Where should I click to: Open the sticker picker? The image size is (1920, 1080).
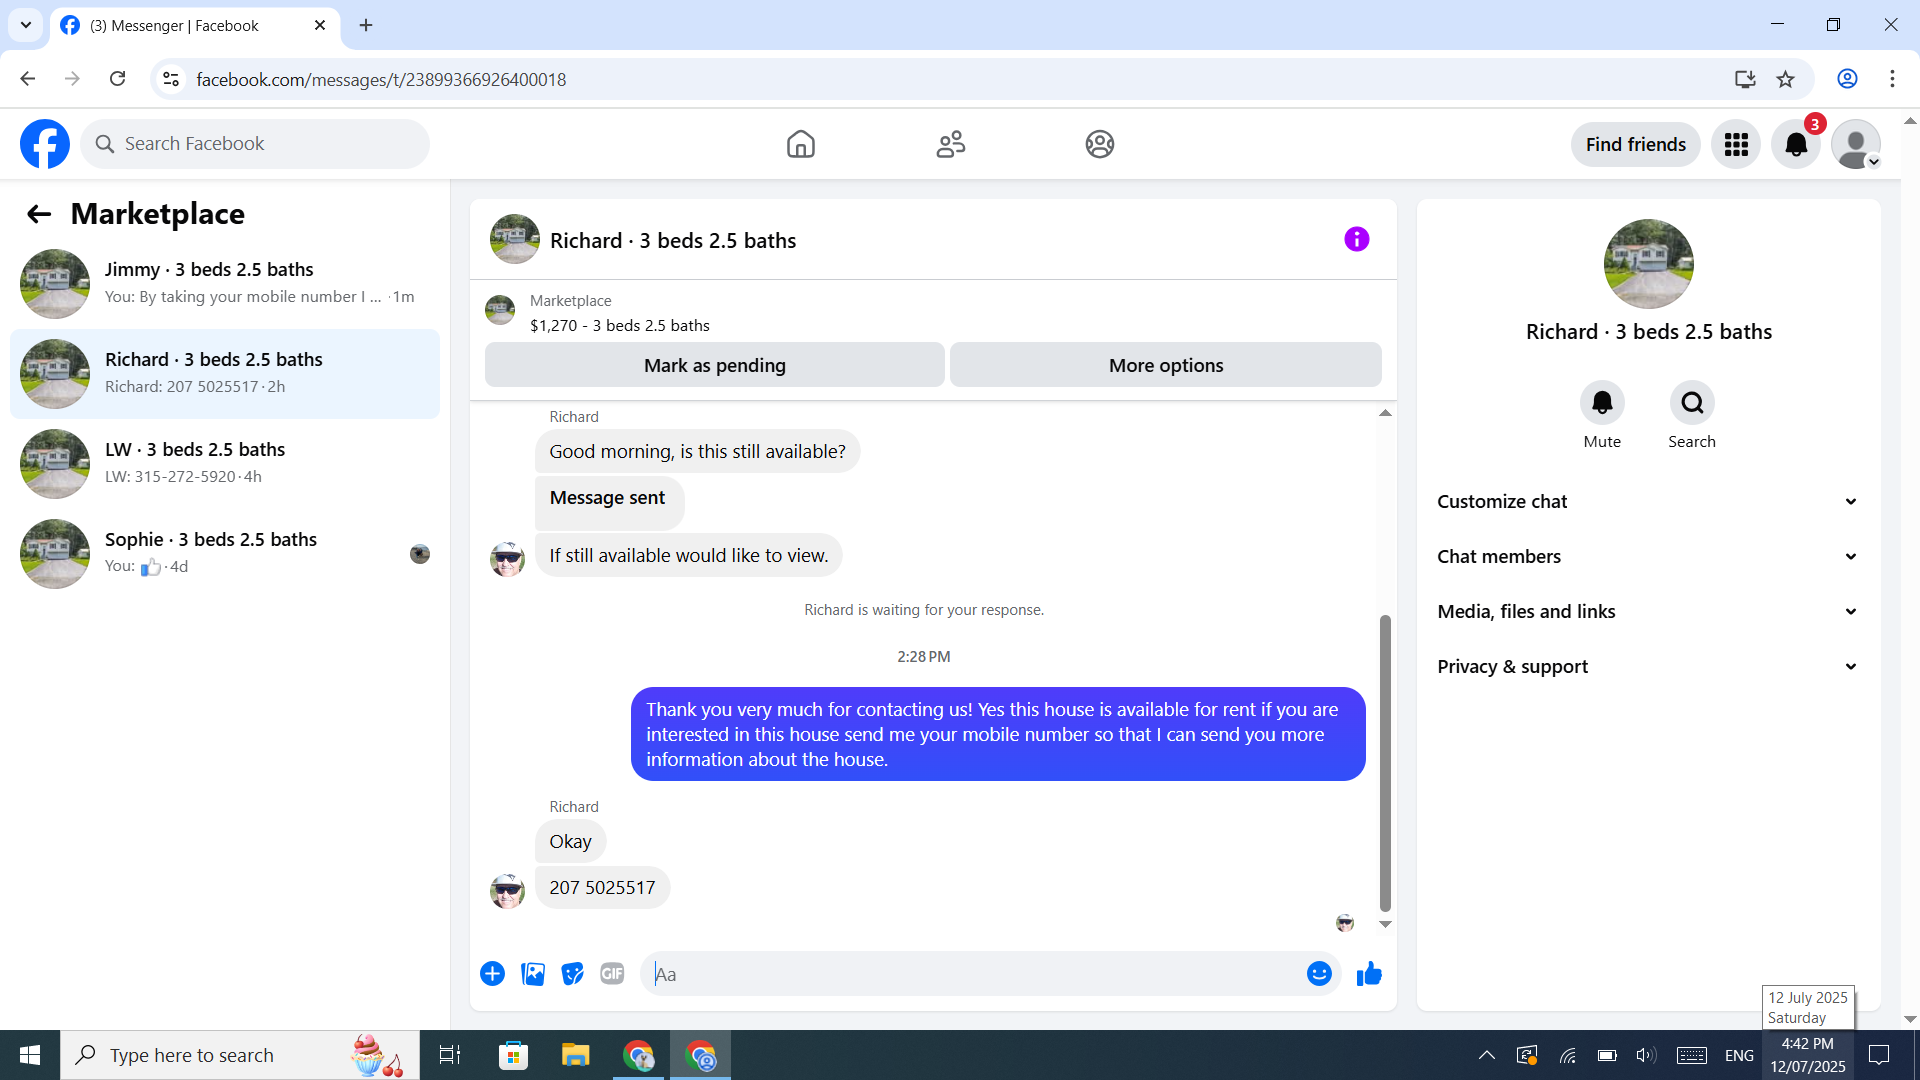(x=572, y=974)
